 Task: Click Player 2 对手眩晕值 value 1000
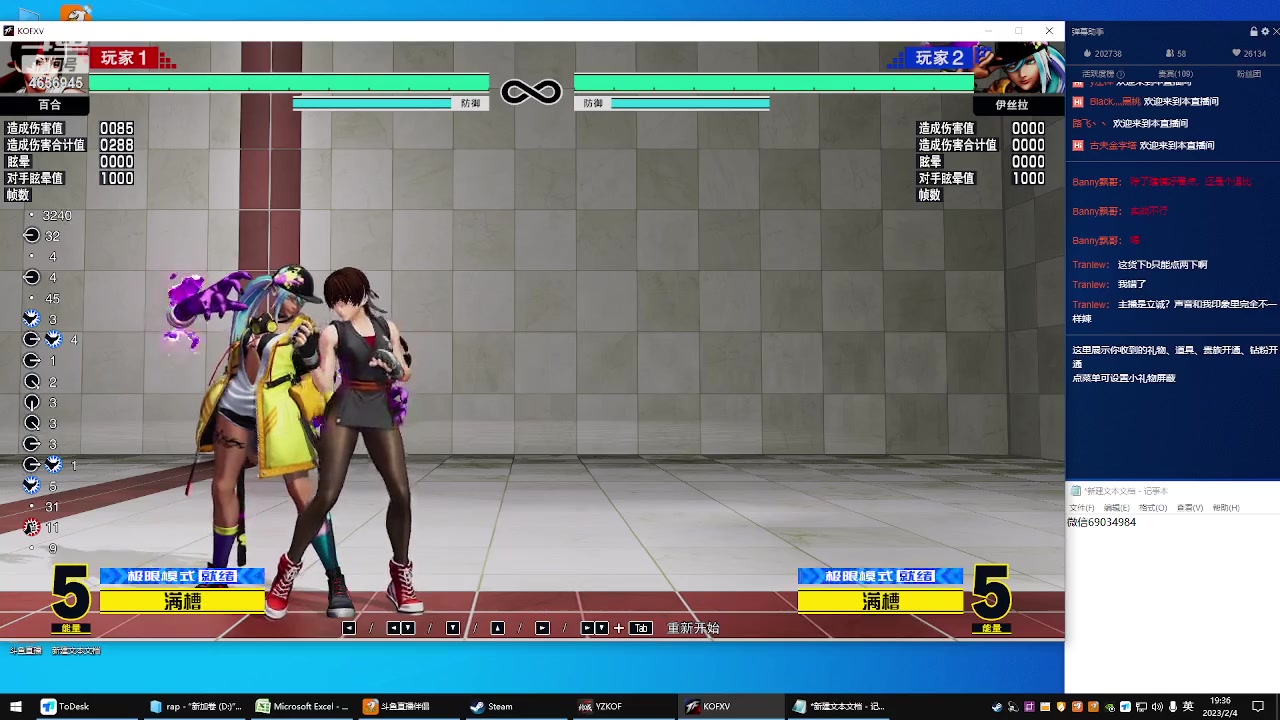[x=1028, y=178]
